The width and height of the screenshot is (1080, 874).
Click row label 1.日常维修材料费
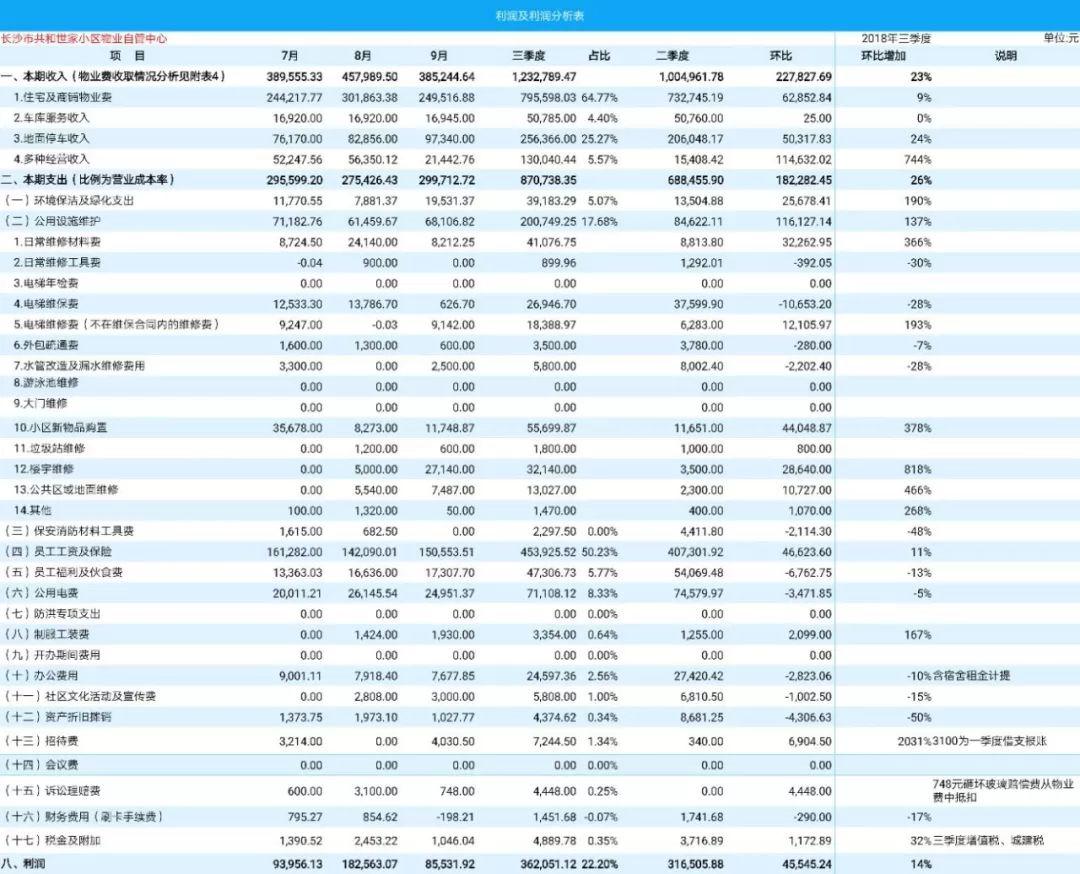pyautogui.click(x=57, y=242)
